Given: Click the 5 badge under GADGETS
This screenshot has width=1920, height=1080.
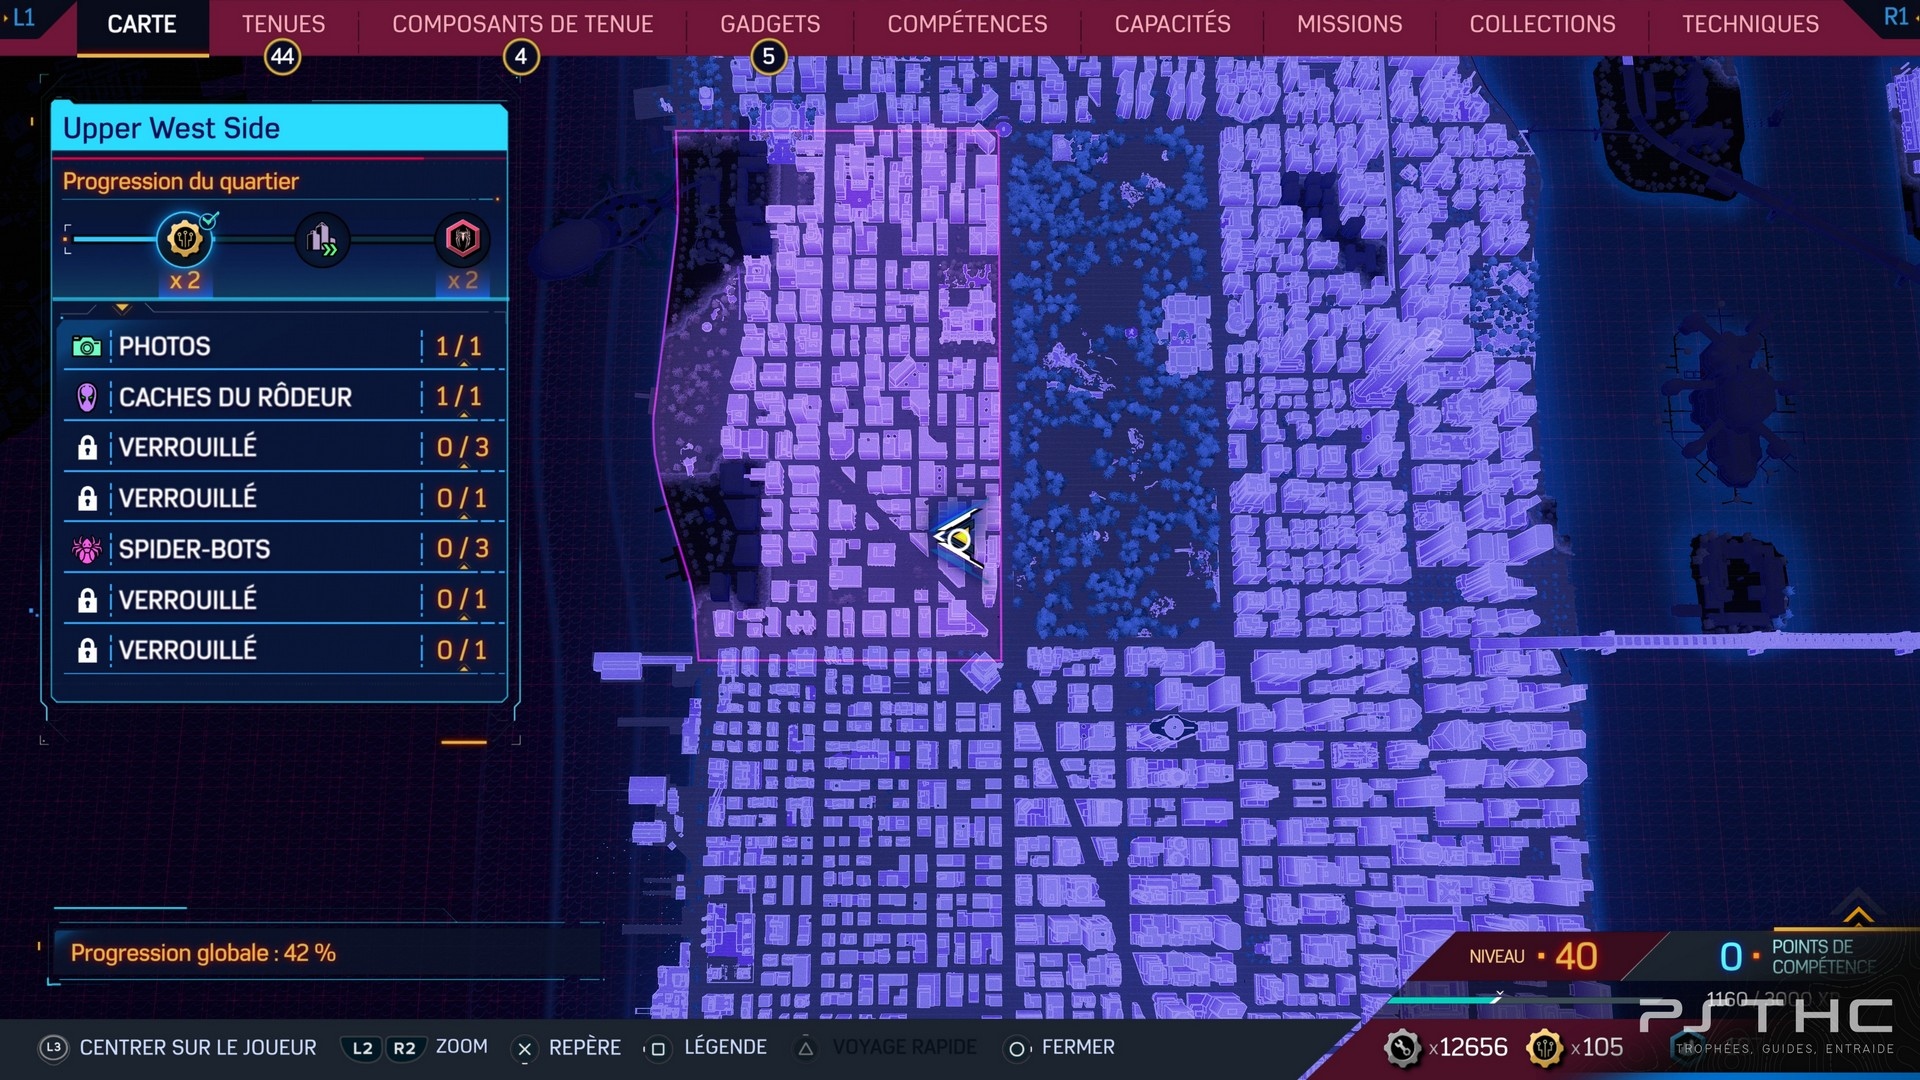Looking at the screenshot, I should coord(769,57).
